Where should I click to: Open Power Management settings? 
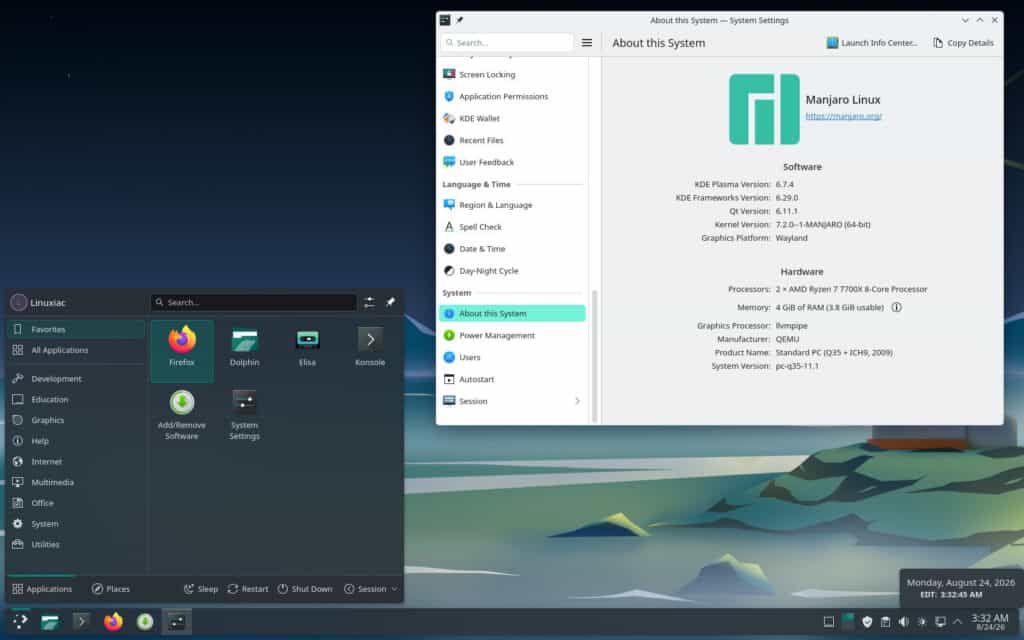click(512, 336)
